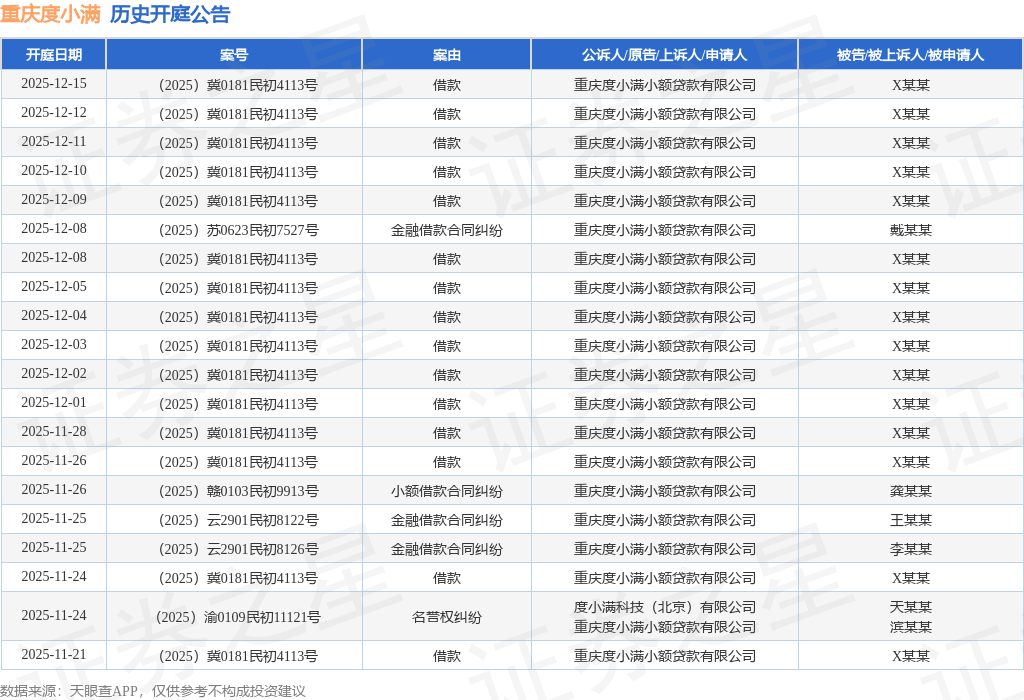The height and width of the screenshot is (700, 1024).
Task: Click 借款 in the 2025-12-11 row
Action: coord(447,143)
